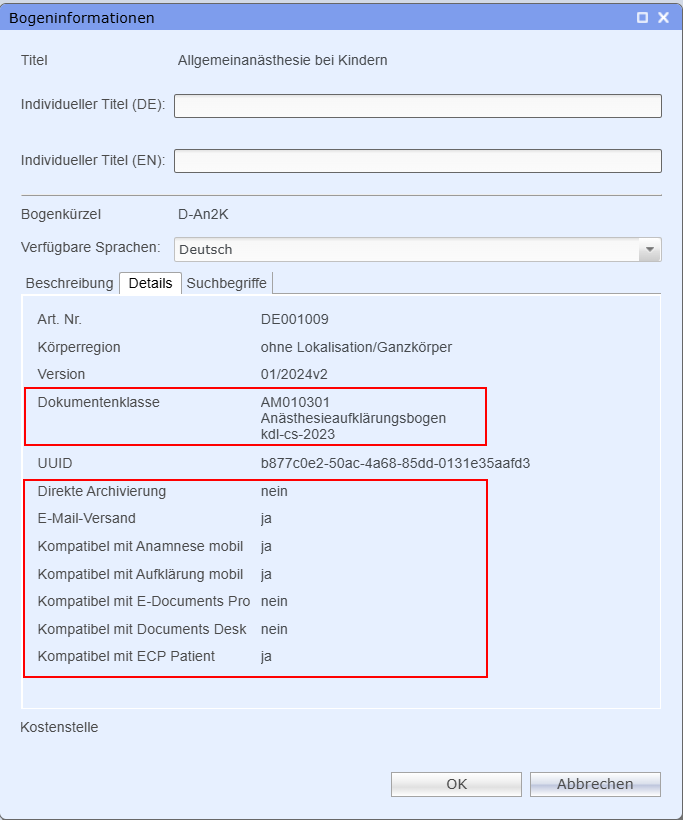Focus the Individueller Titel (EN) input field
The image size is (683, 820).
(x=418, y=161)
